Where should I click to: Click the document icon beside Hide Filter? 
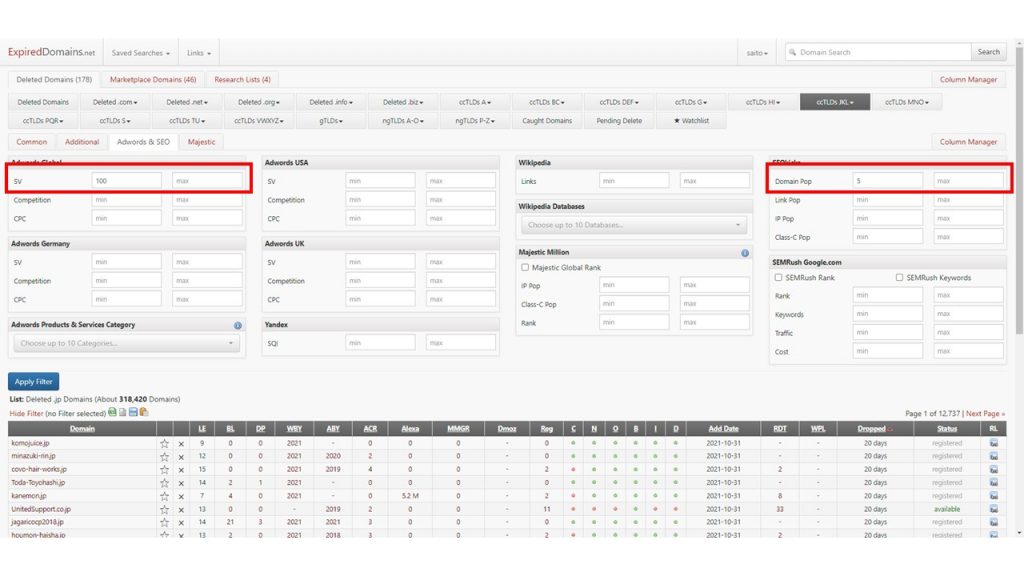click(123, 412)
